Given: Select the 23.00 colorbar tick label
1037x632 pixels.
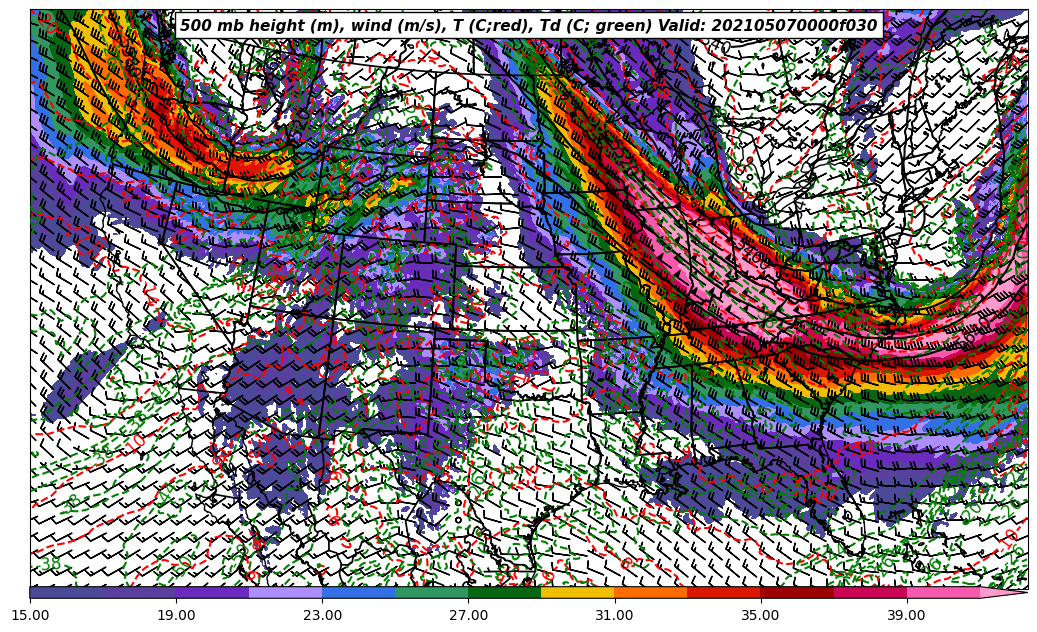Looking at the screenshot, I should click(x=323, y=615).
